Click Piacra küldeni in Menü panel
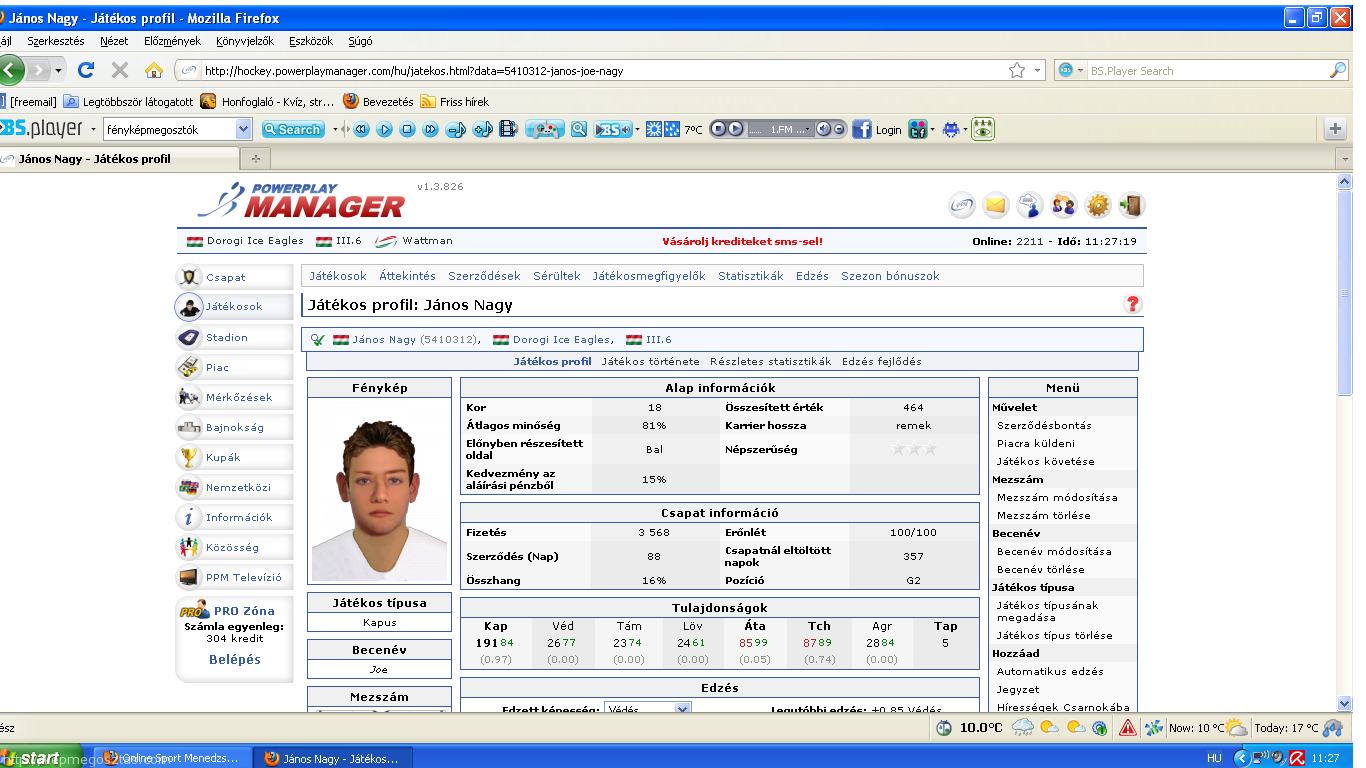 click(x=1036, y=443)
